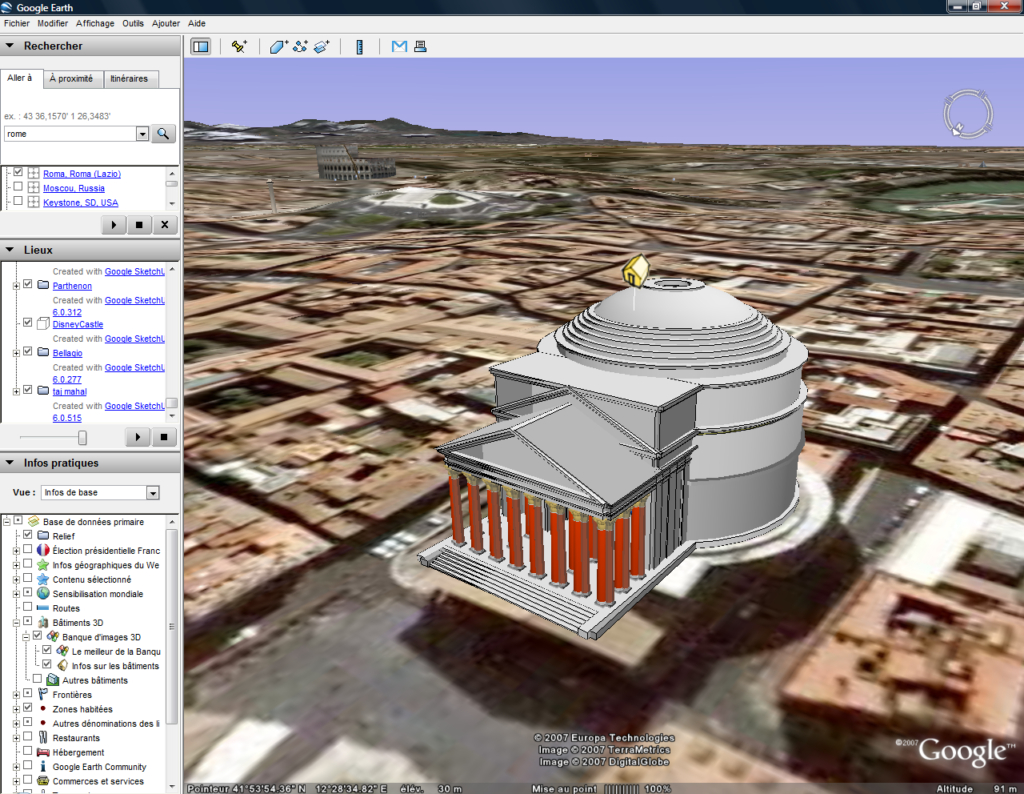Click the add image overlay icon
This screenshot has width=1024, height=794.
321,46
